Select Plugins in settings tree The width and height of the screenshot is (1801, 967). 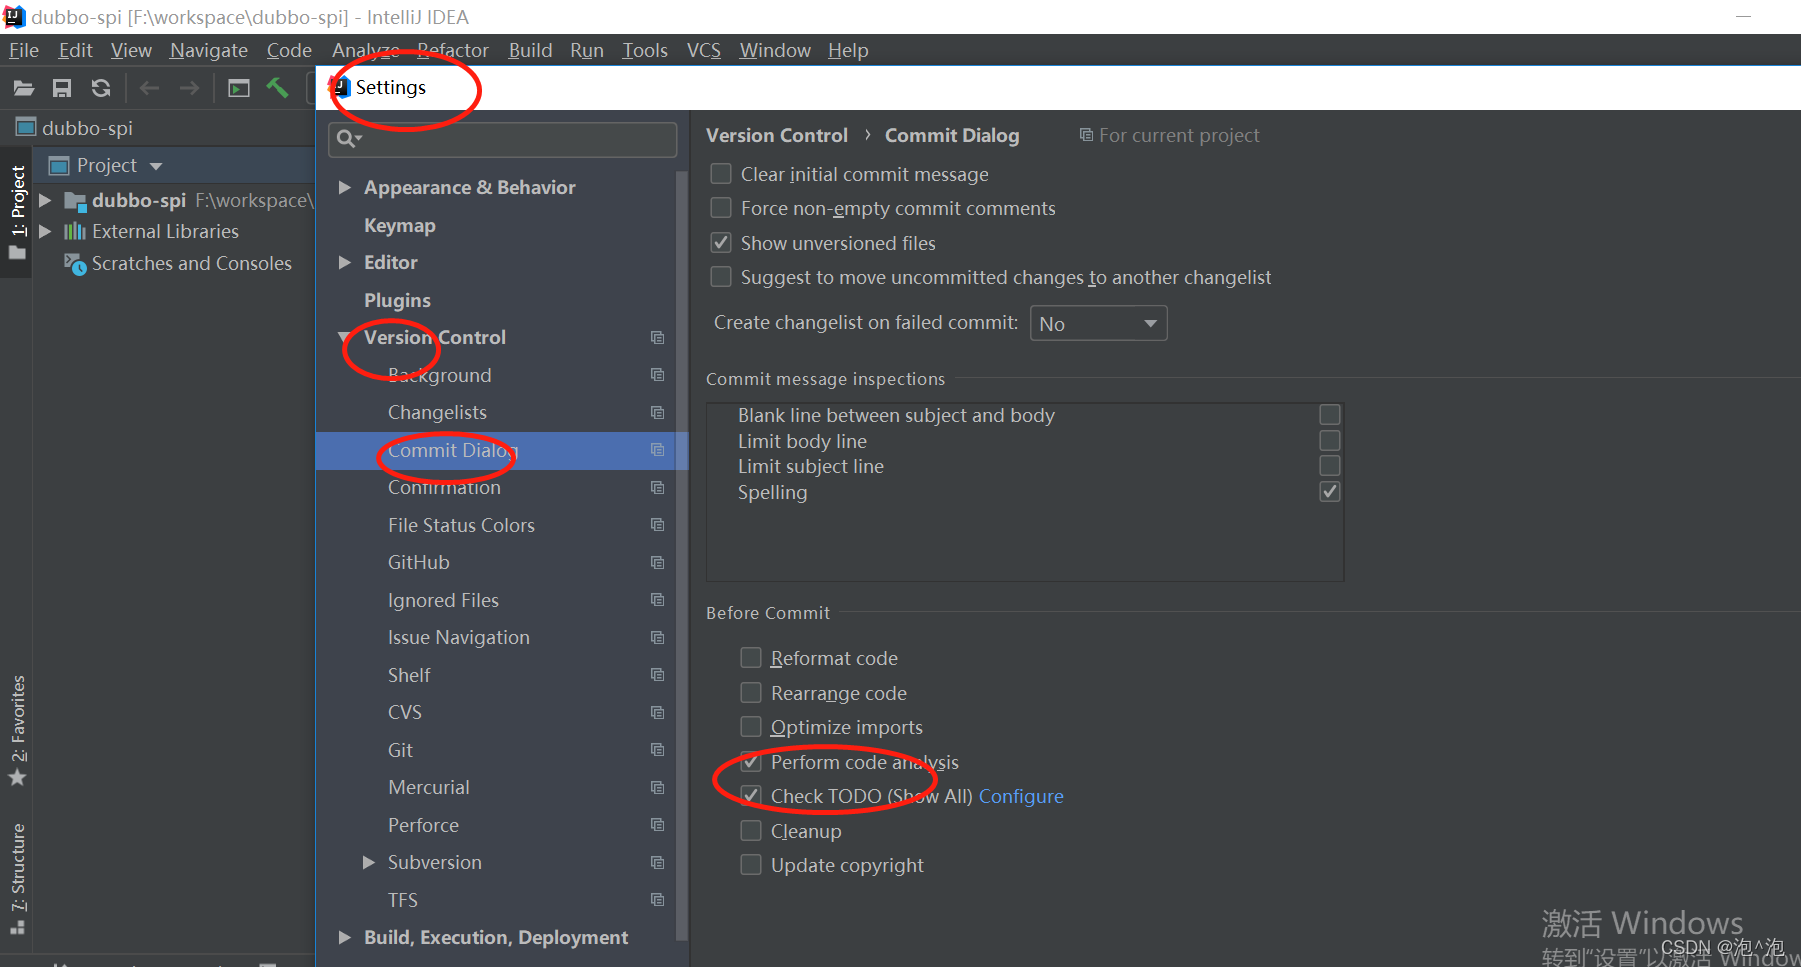pyautogui.click(x=397, y=301)
